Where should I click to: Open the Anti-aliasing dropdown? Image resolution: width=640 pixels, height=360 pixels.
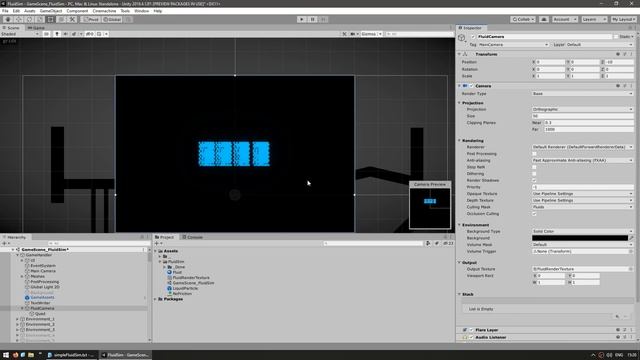click(x=582, y=160)
